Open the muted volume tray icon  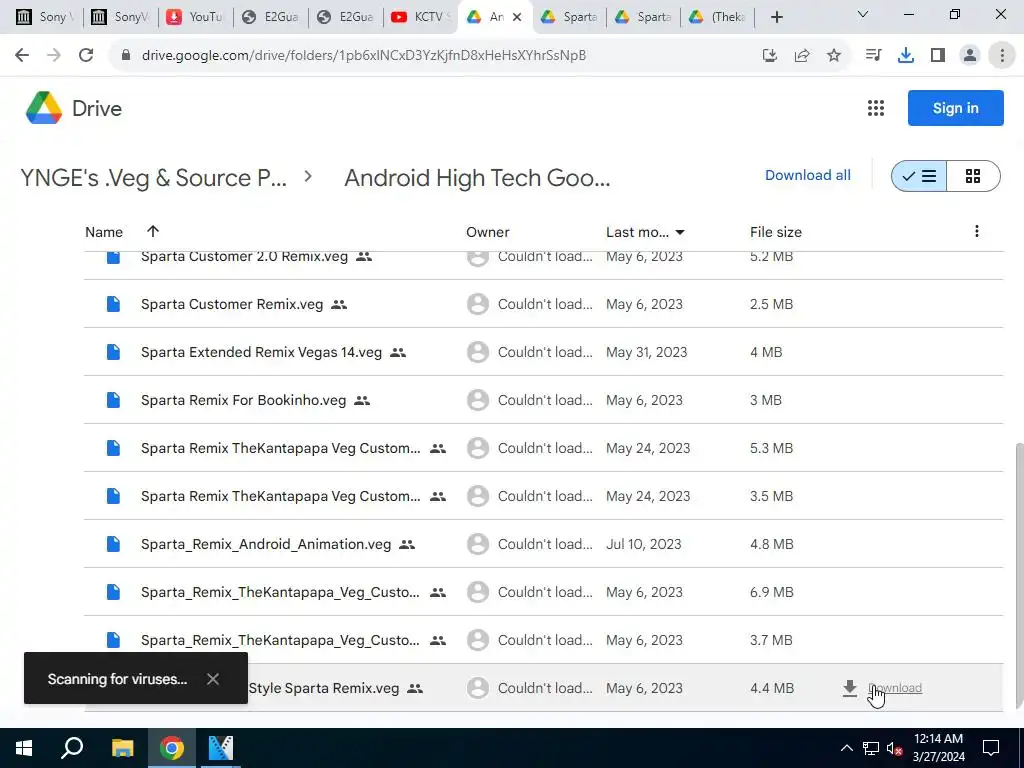pyautogui.click(x=894, y=748)
